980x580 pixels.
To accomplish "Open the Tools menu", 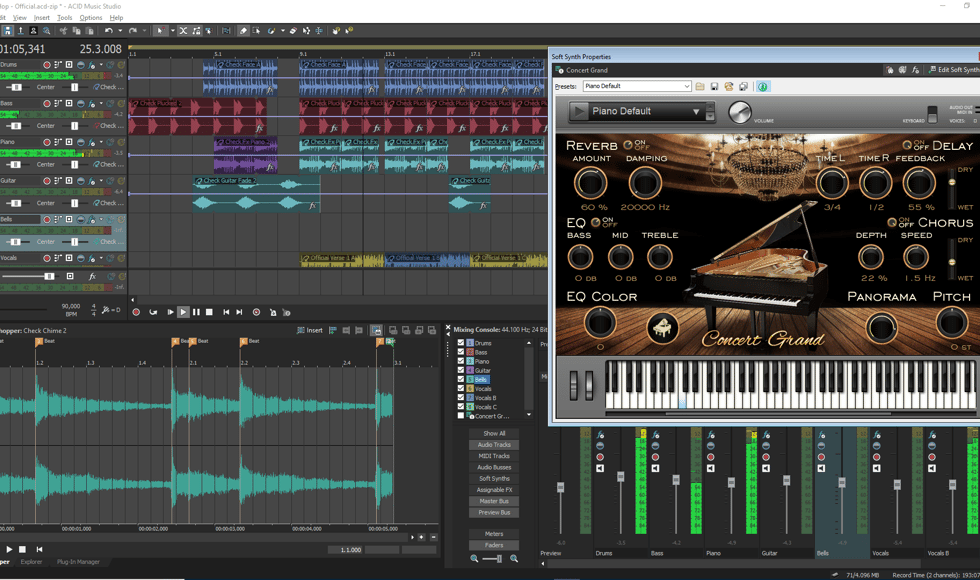I will pos(65,18).
